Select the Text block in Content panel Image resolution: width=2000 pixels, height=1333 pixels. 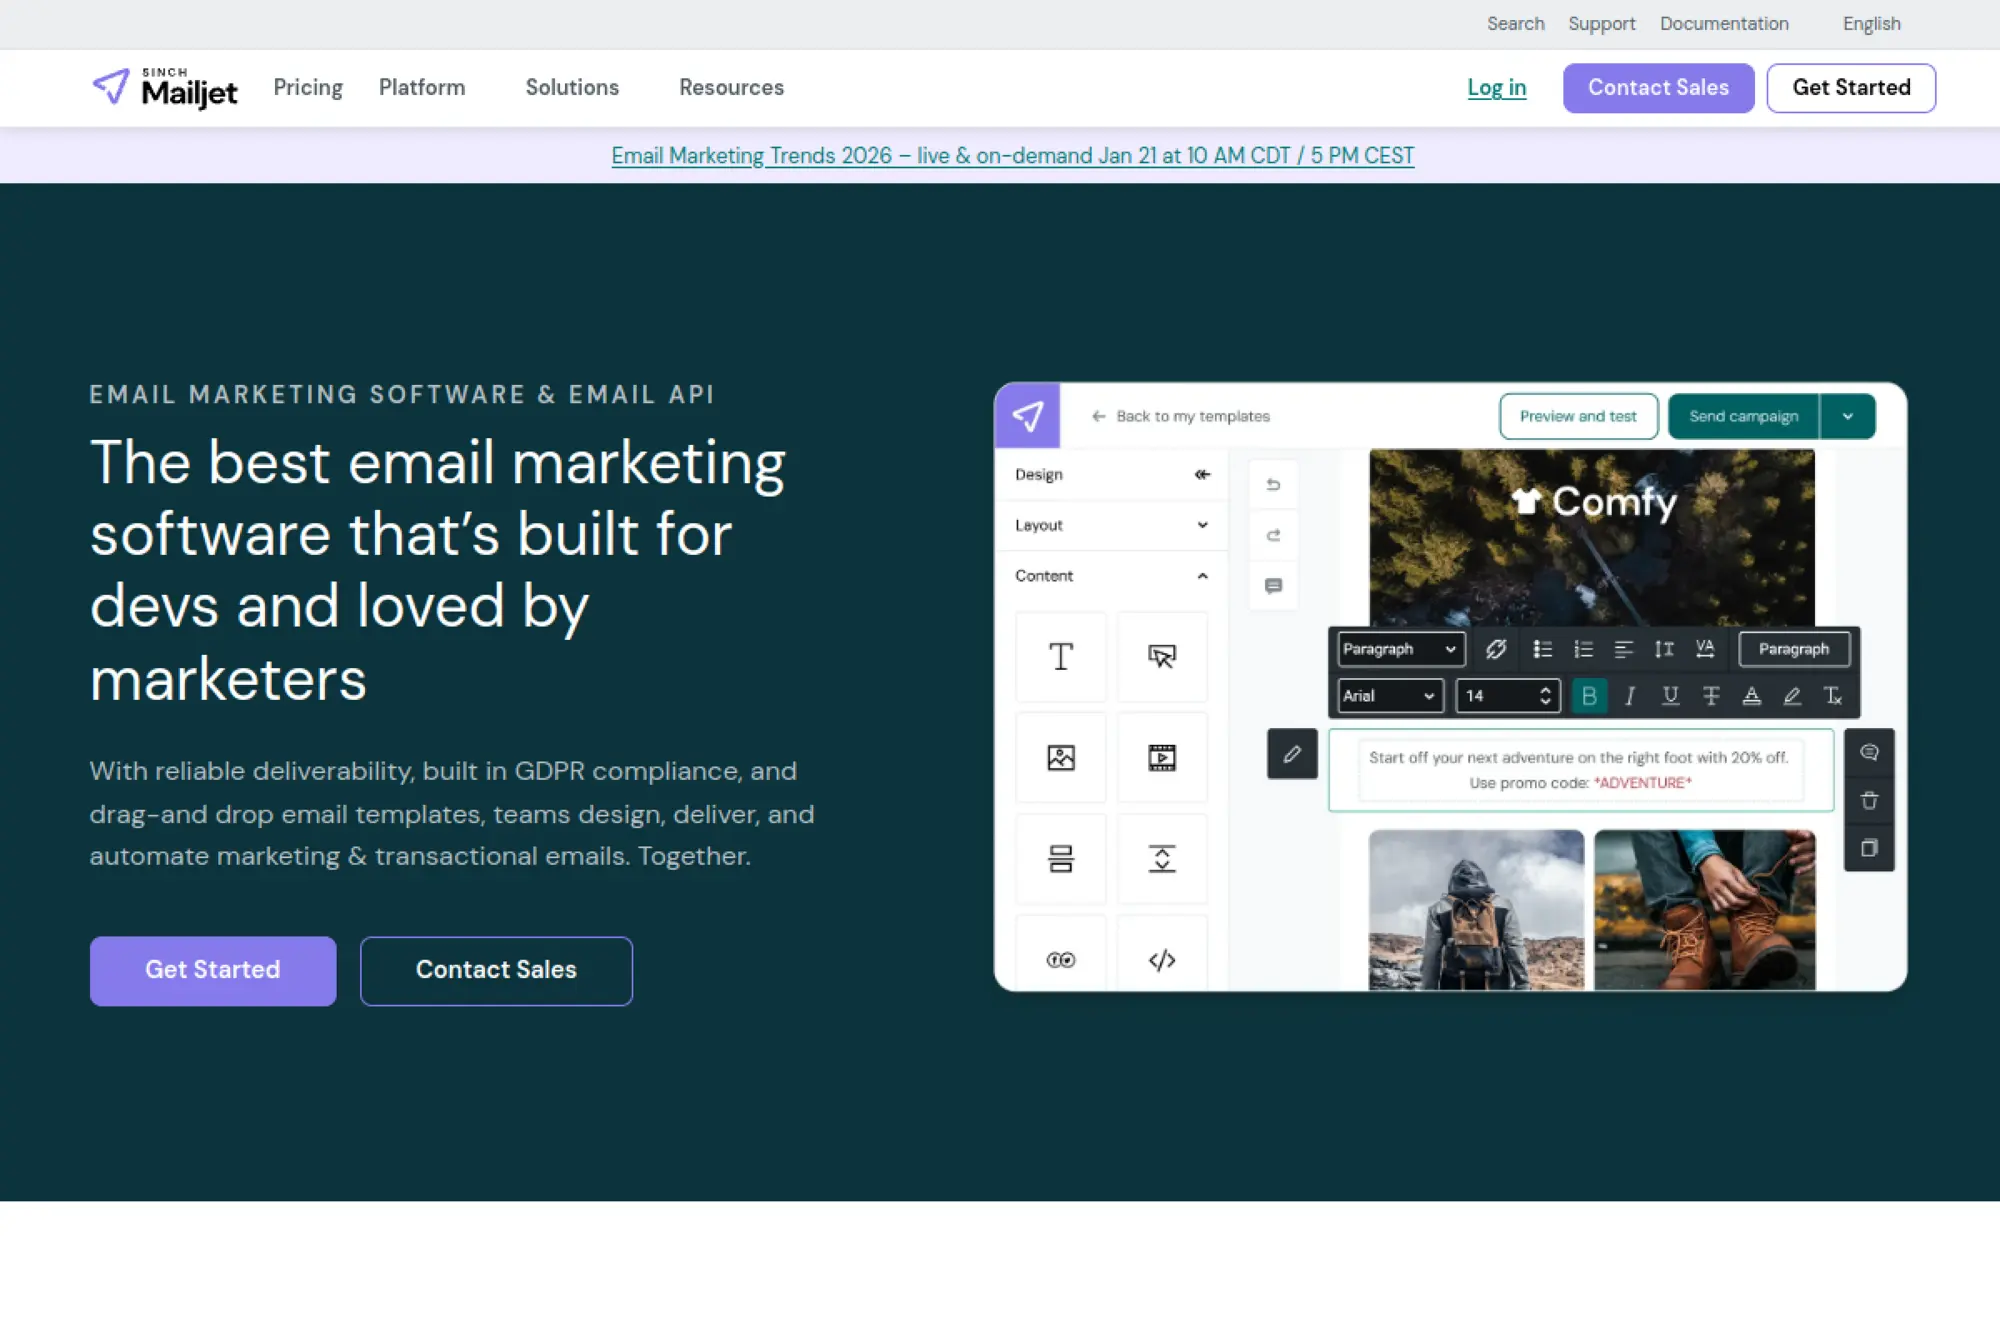pos(1060,657)
